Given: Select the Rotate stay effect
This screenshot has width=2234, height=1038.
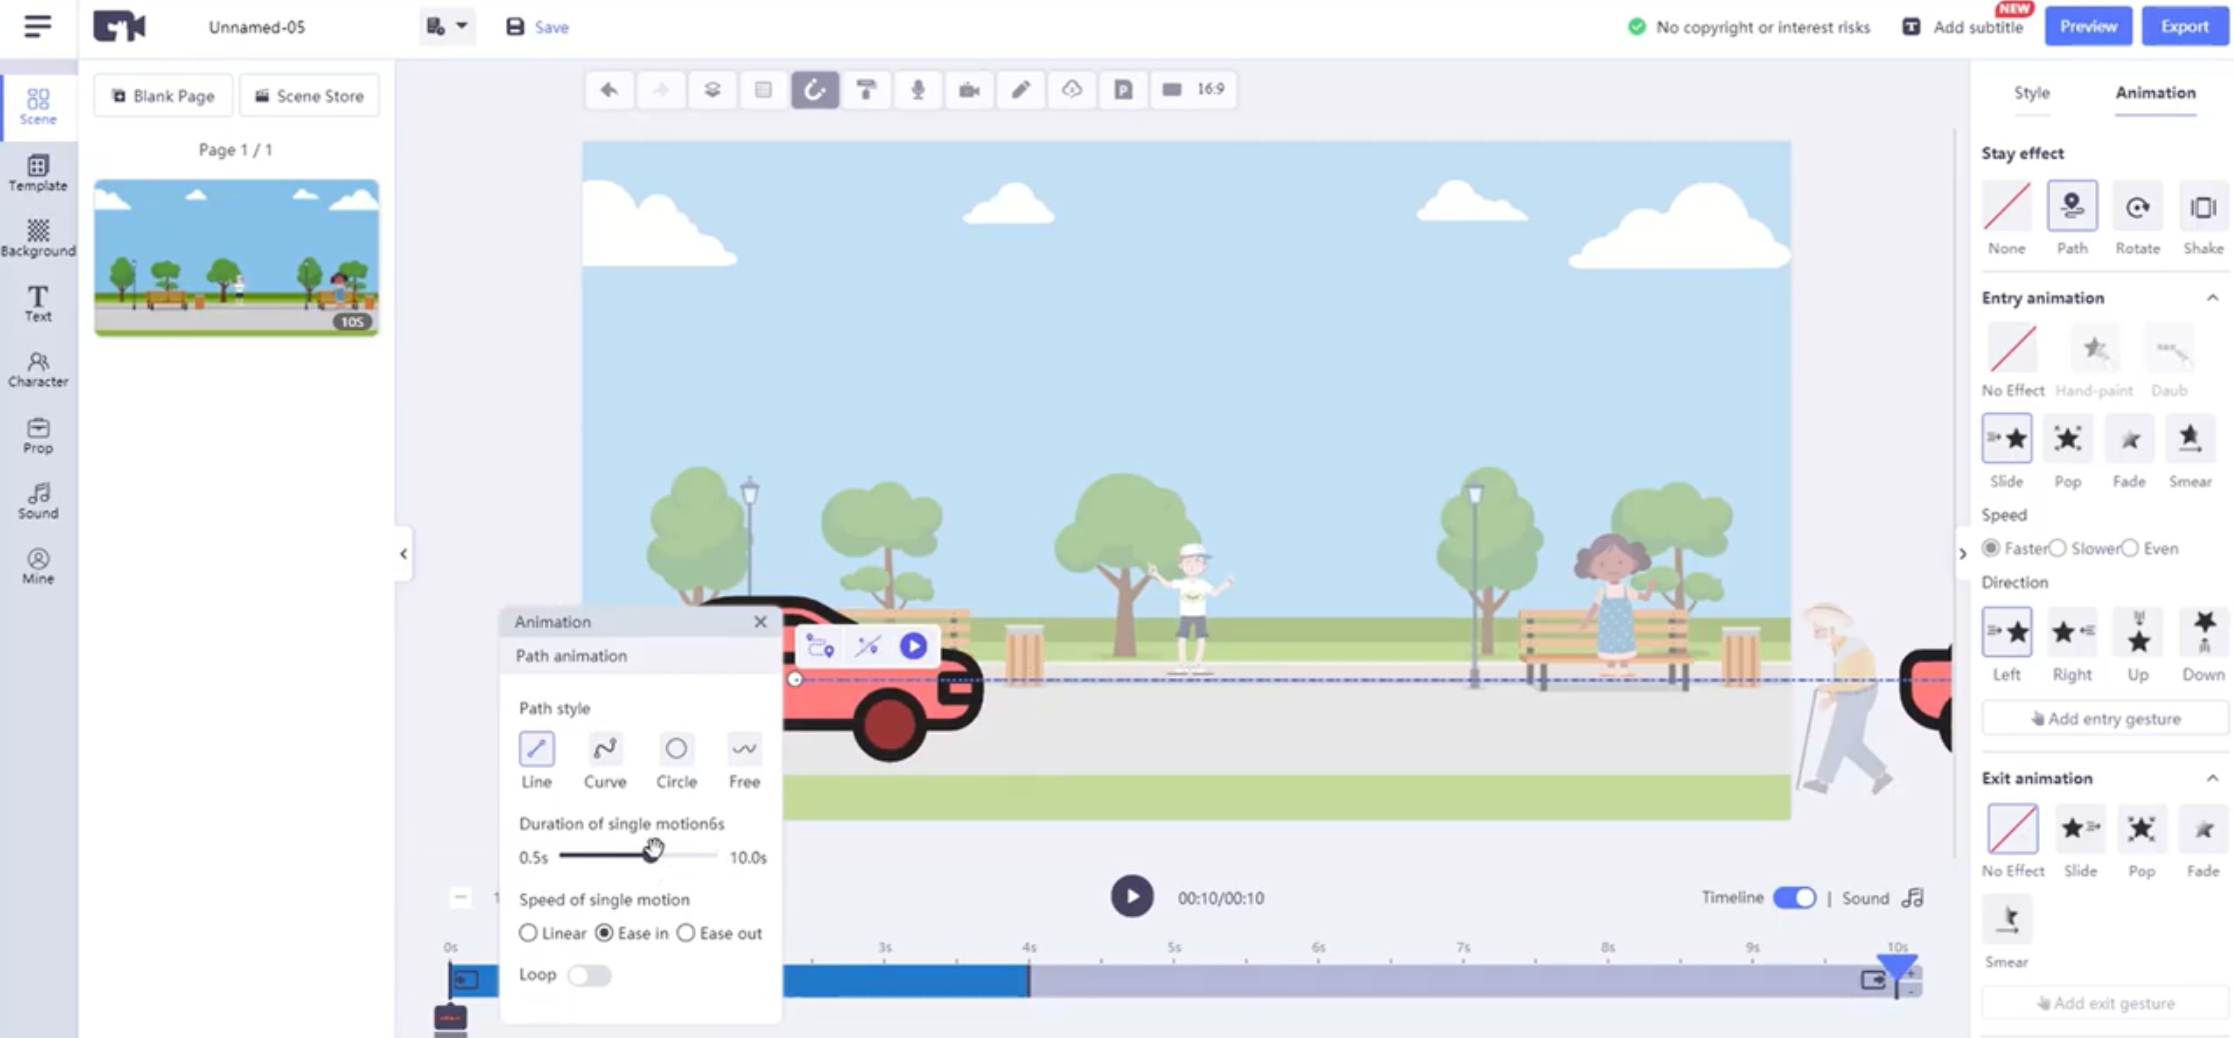Looking at the screenshot, I should (2138, 207).
